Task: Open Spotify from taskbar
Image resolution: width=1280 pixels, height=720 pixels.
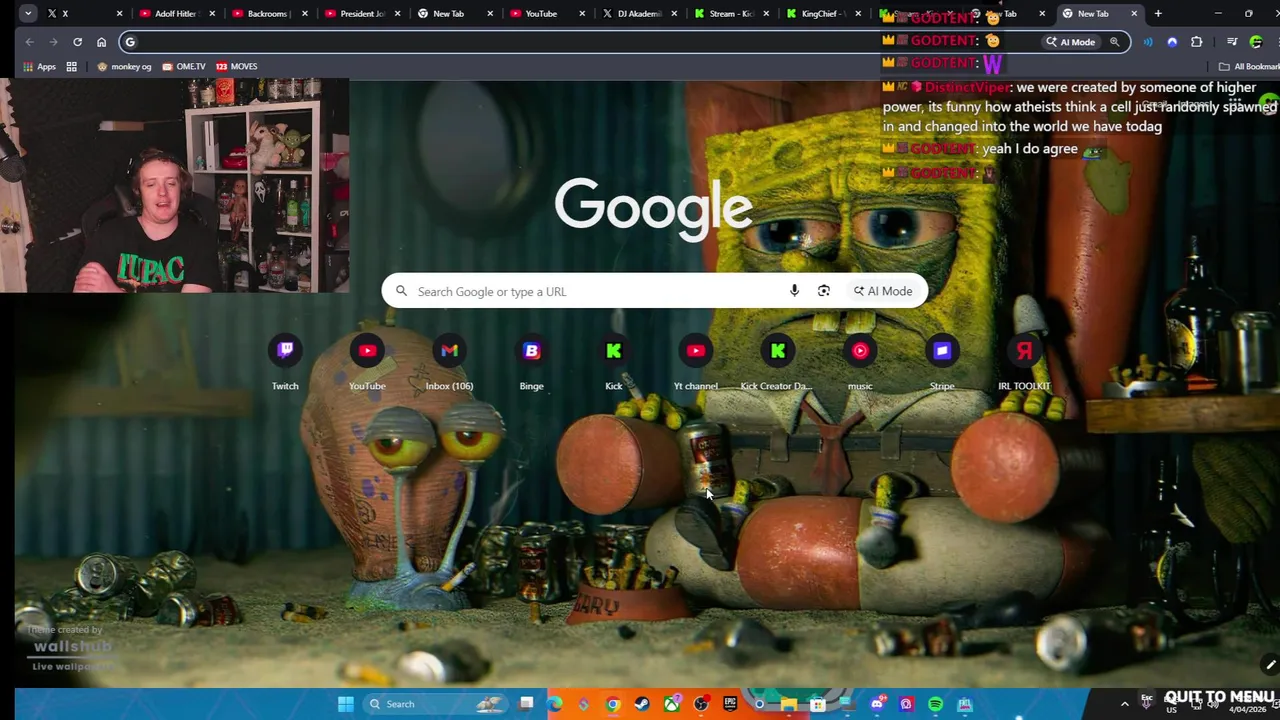Action: click(x=935, y=704)
